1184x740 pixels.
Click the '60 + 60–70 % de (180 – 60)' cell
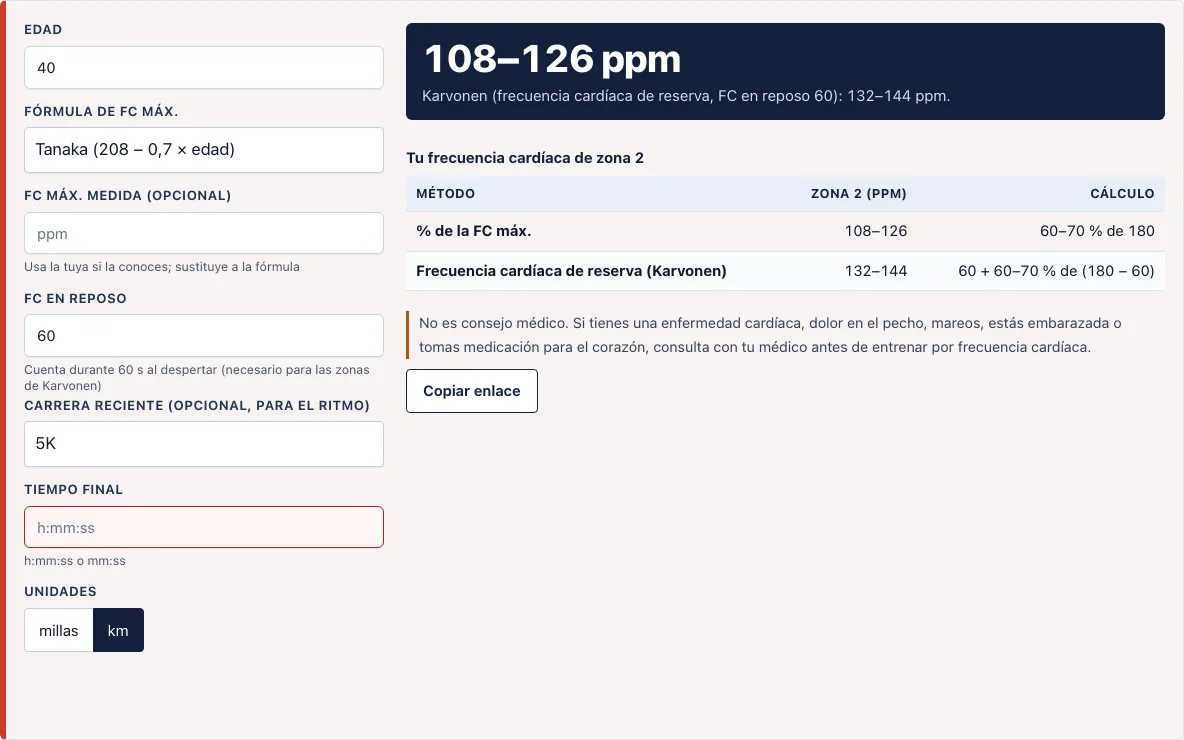click(1056, 271)
